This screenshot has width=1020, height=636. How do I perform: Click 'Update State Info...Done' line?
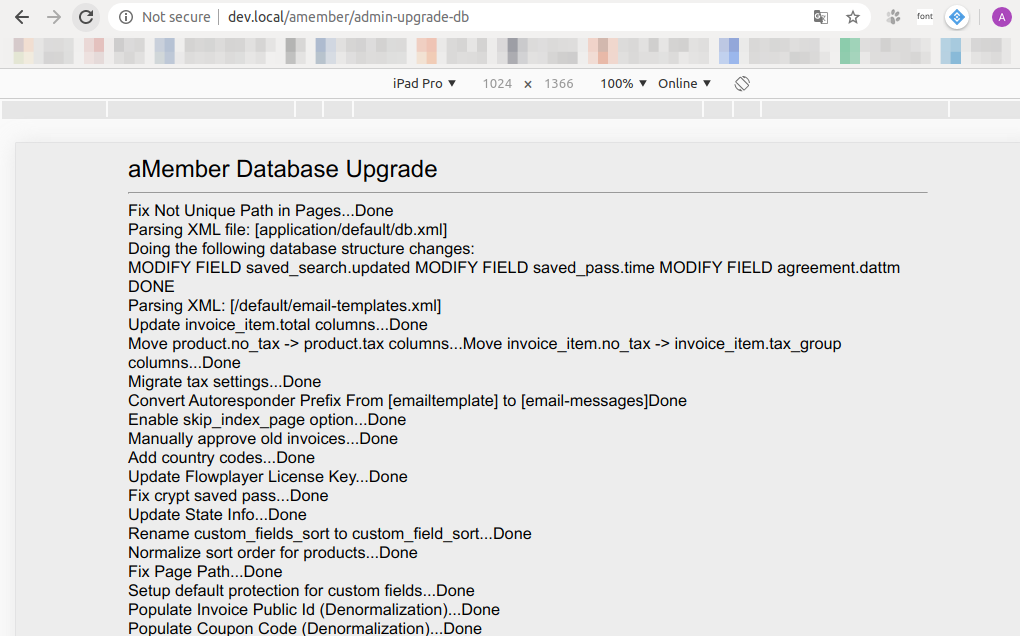click(217, 514)
